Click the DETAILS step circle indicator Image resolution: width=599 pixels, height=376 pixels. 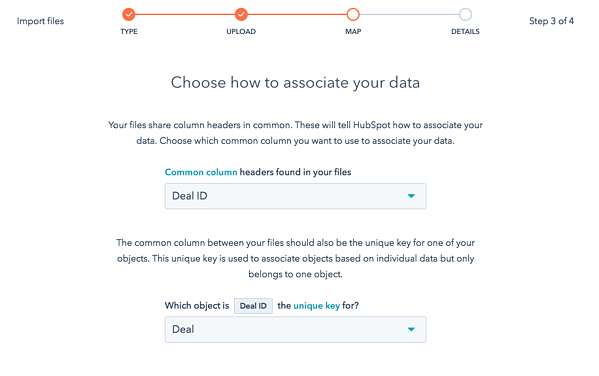465,15
